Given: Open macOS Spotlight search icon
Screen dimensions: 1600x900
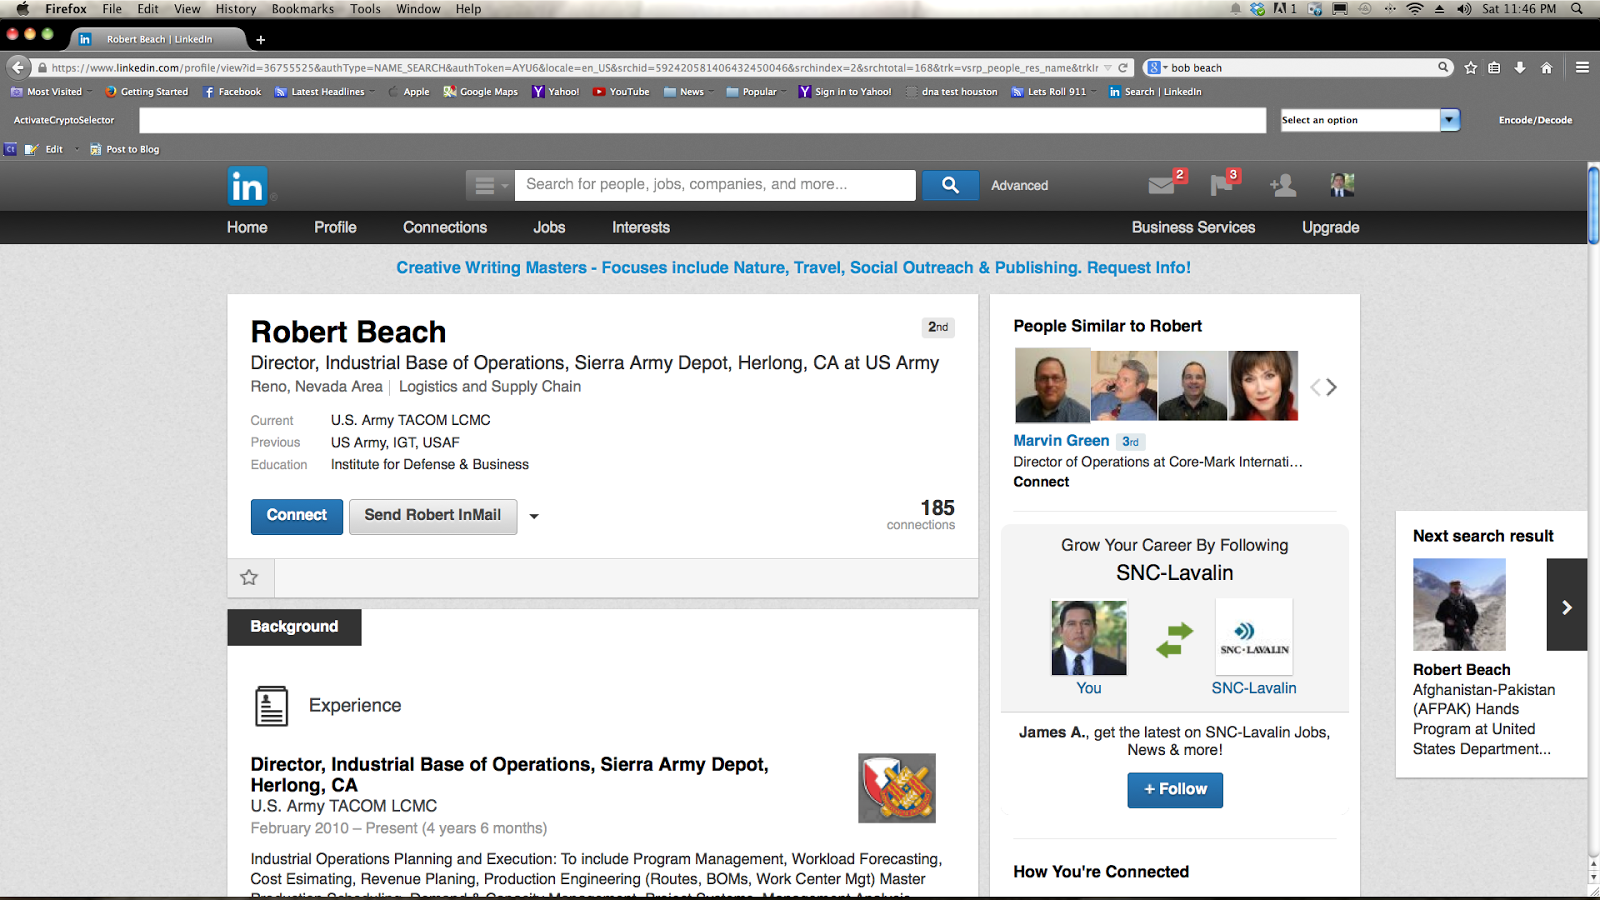Looking at the screenshot, I should coord(1577,9).
